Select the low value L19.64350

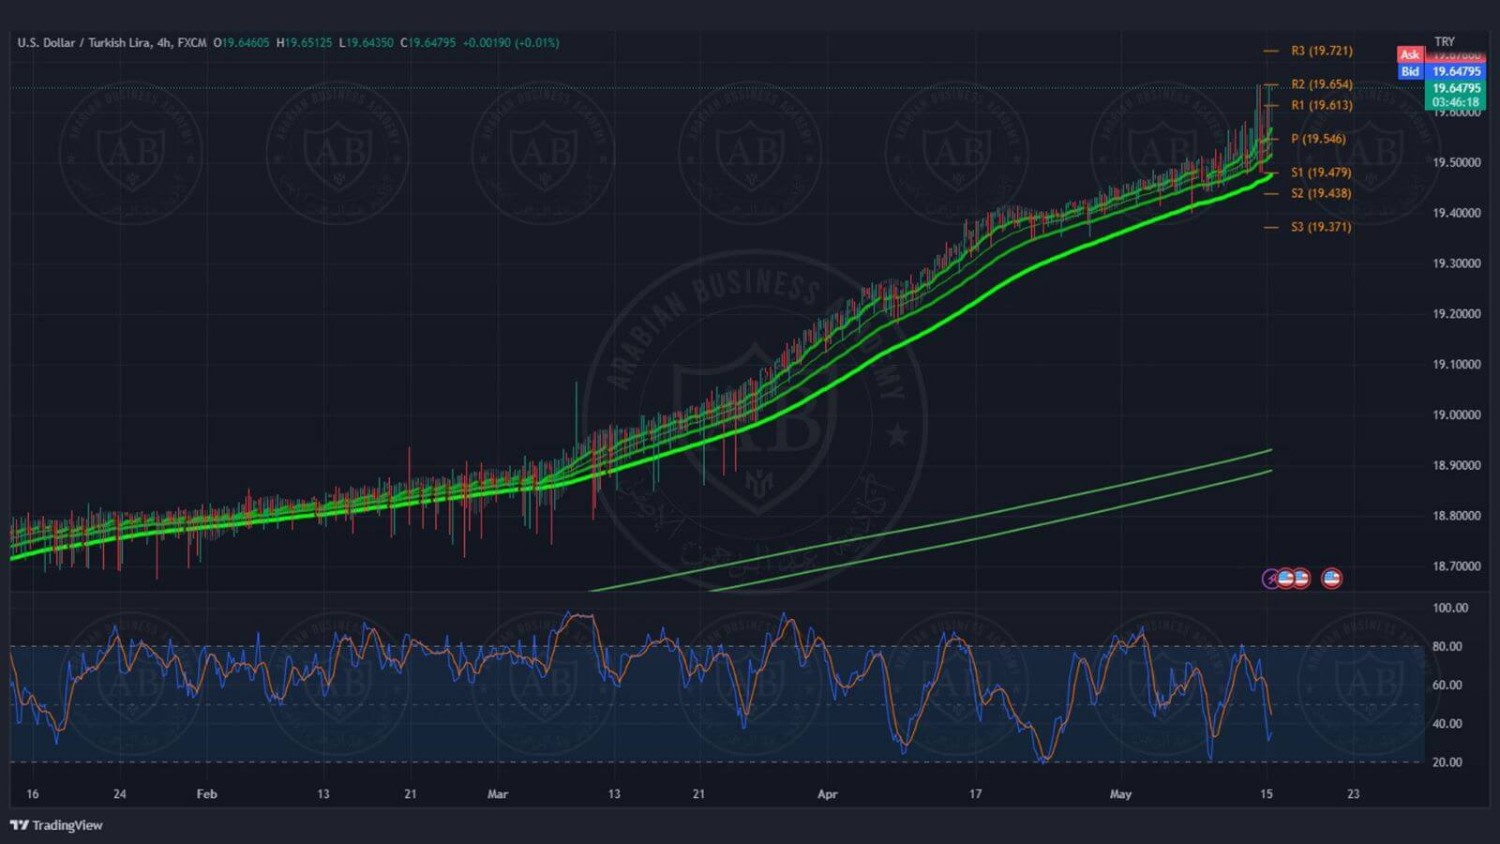[366, 43]
